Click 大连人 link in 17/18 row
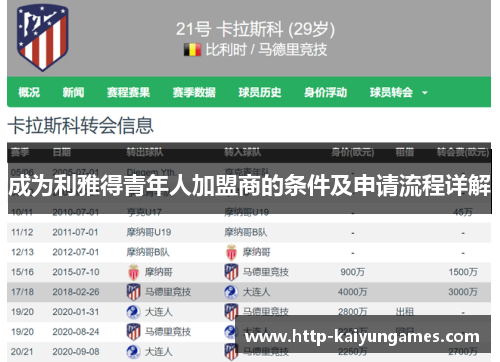 [256, 292]
